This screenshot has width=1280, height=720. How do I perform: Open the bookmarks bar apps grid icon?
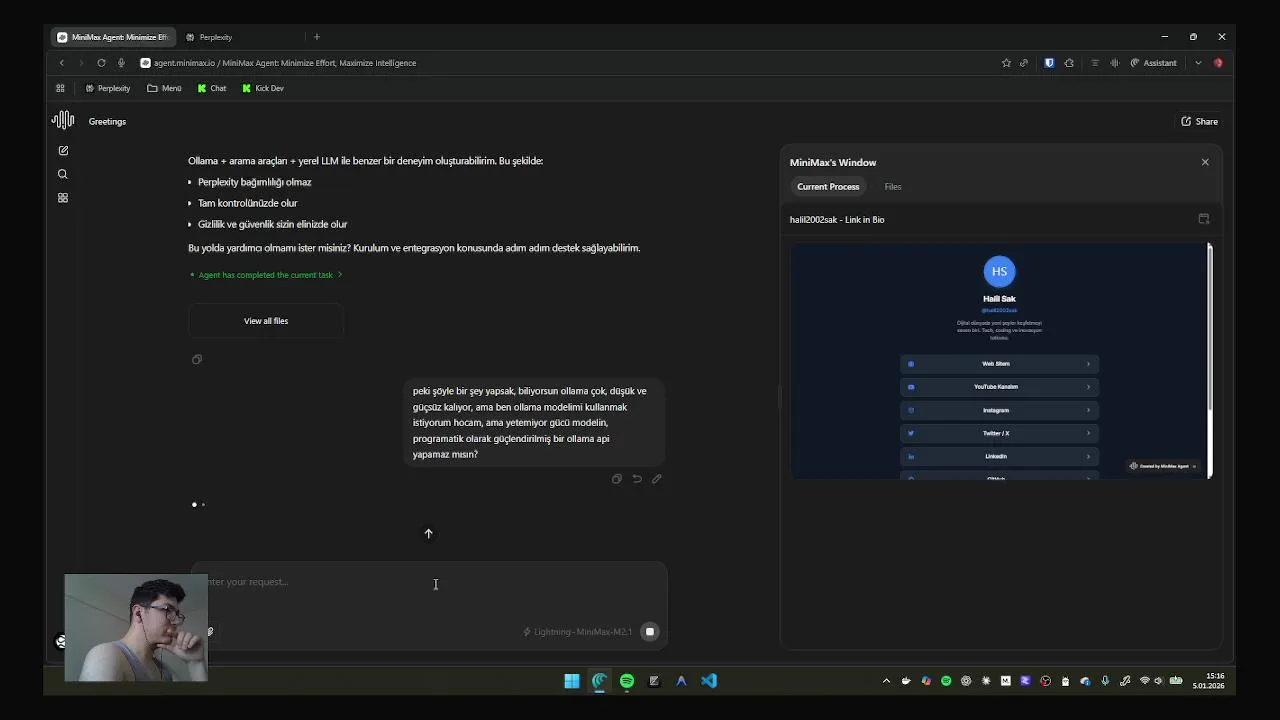[60, 88]
